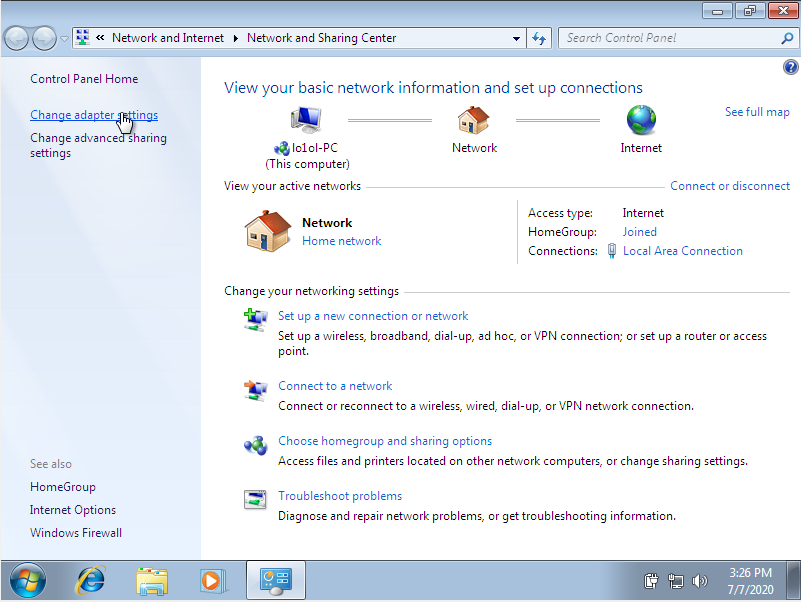
Task: Click the volume speaker tray icon
Action: (699, 581)
